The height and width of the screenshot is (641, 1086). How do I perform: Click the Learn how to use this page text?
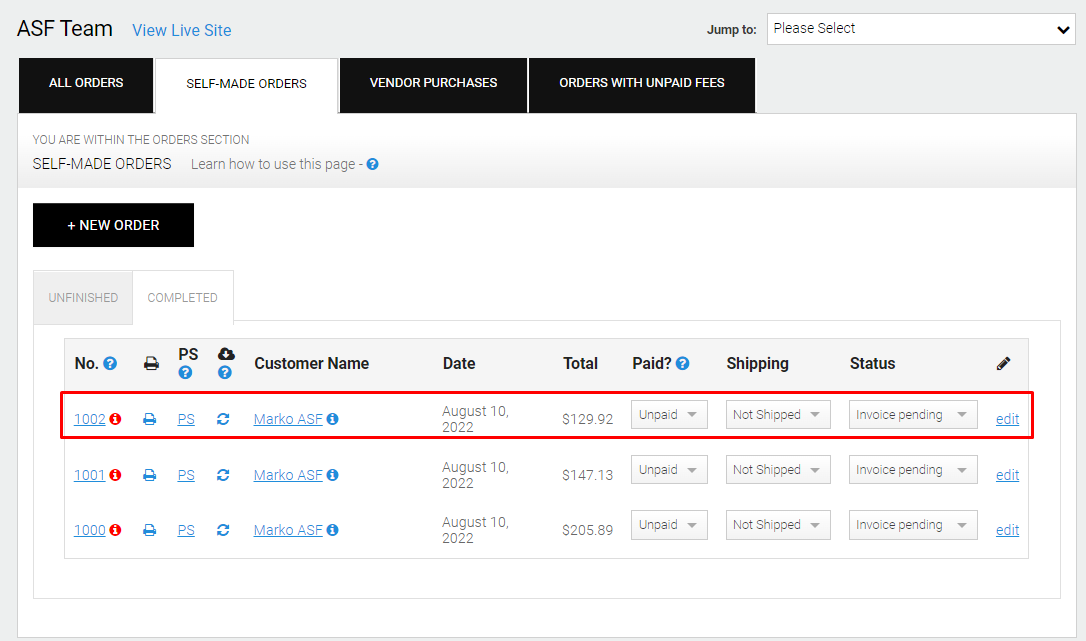[x=273, y=164]
